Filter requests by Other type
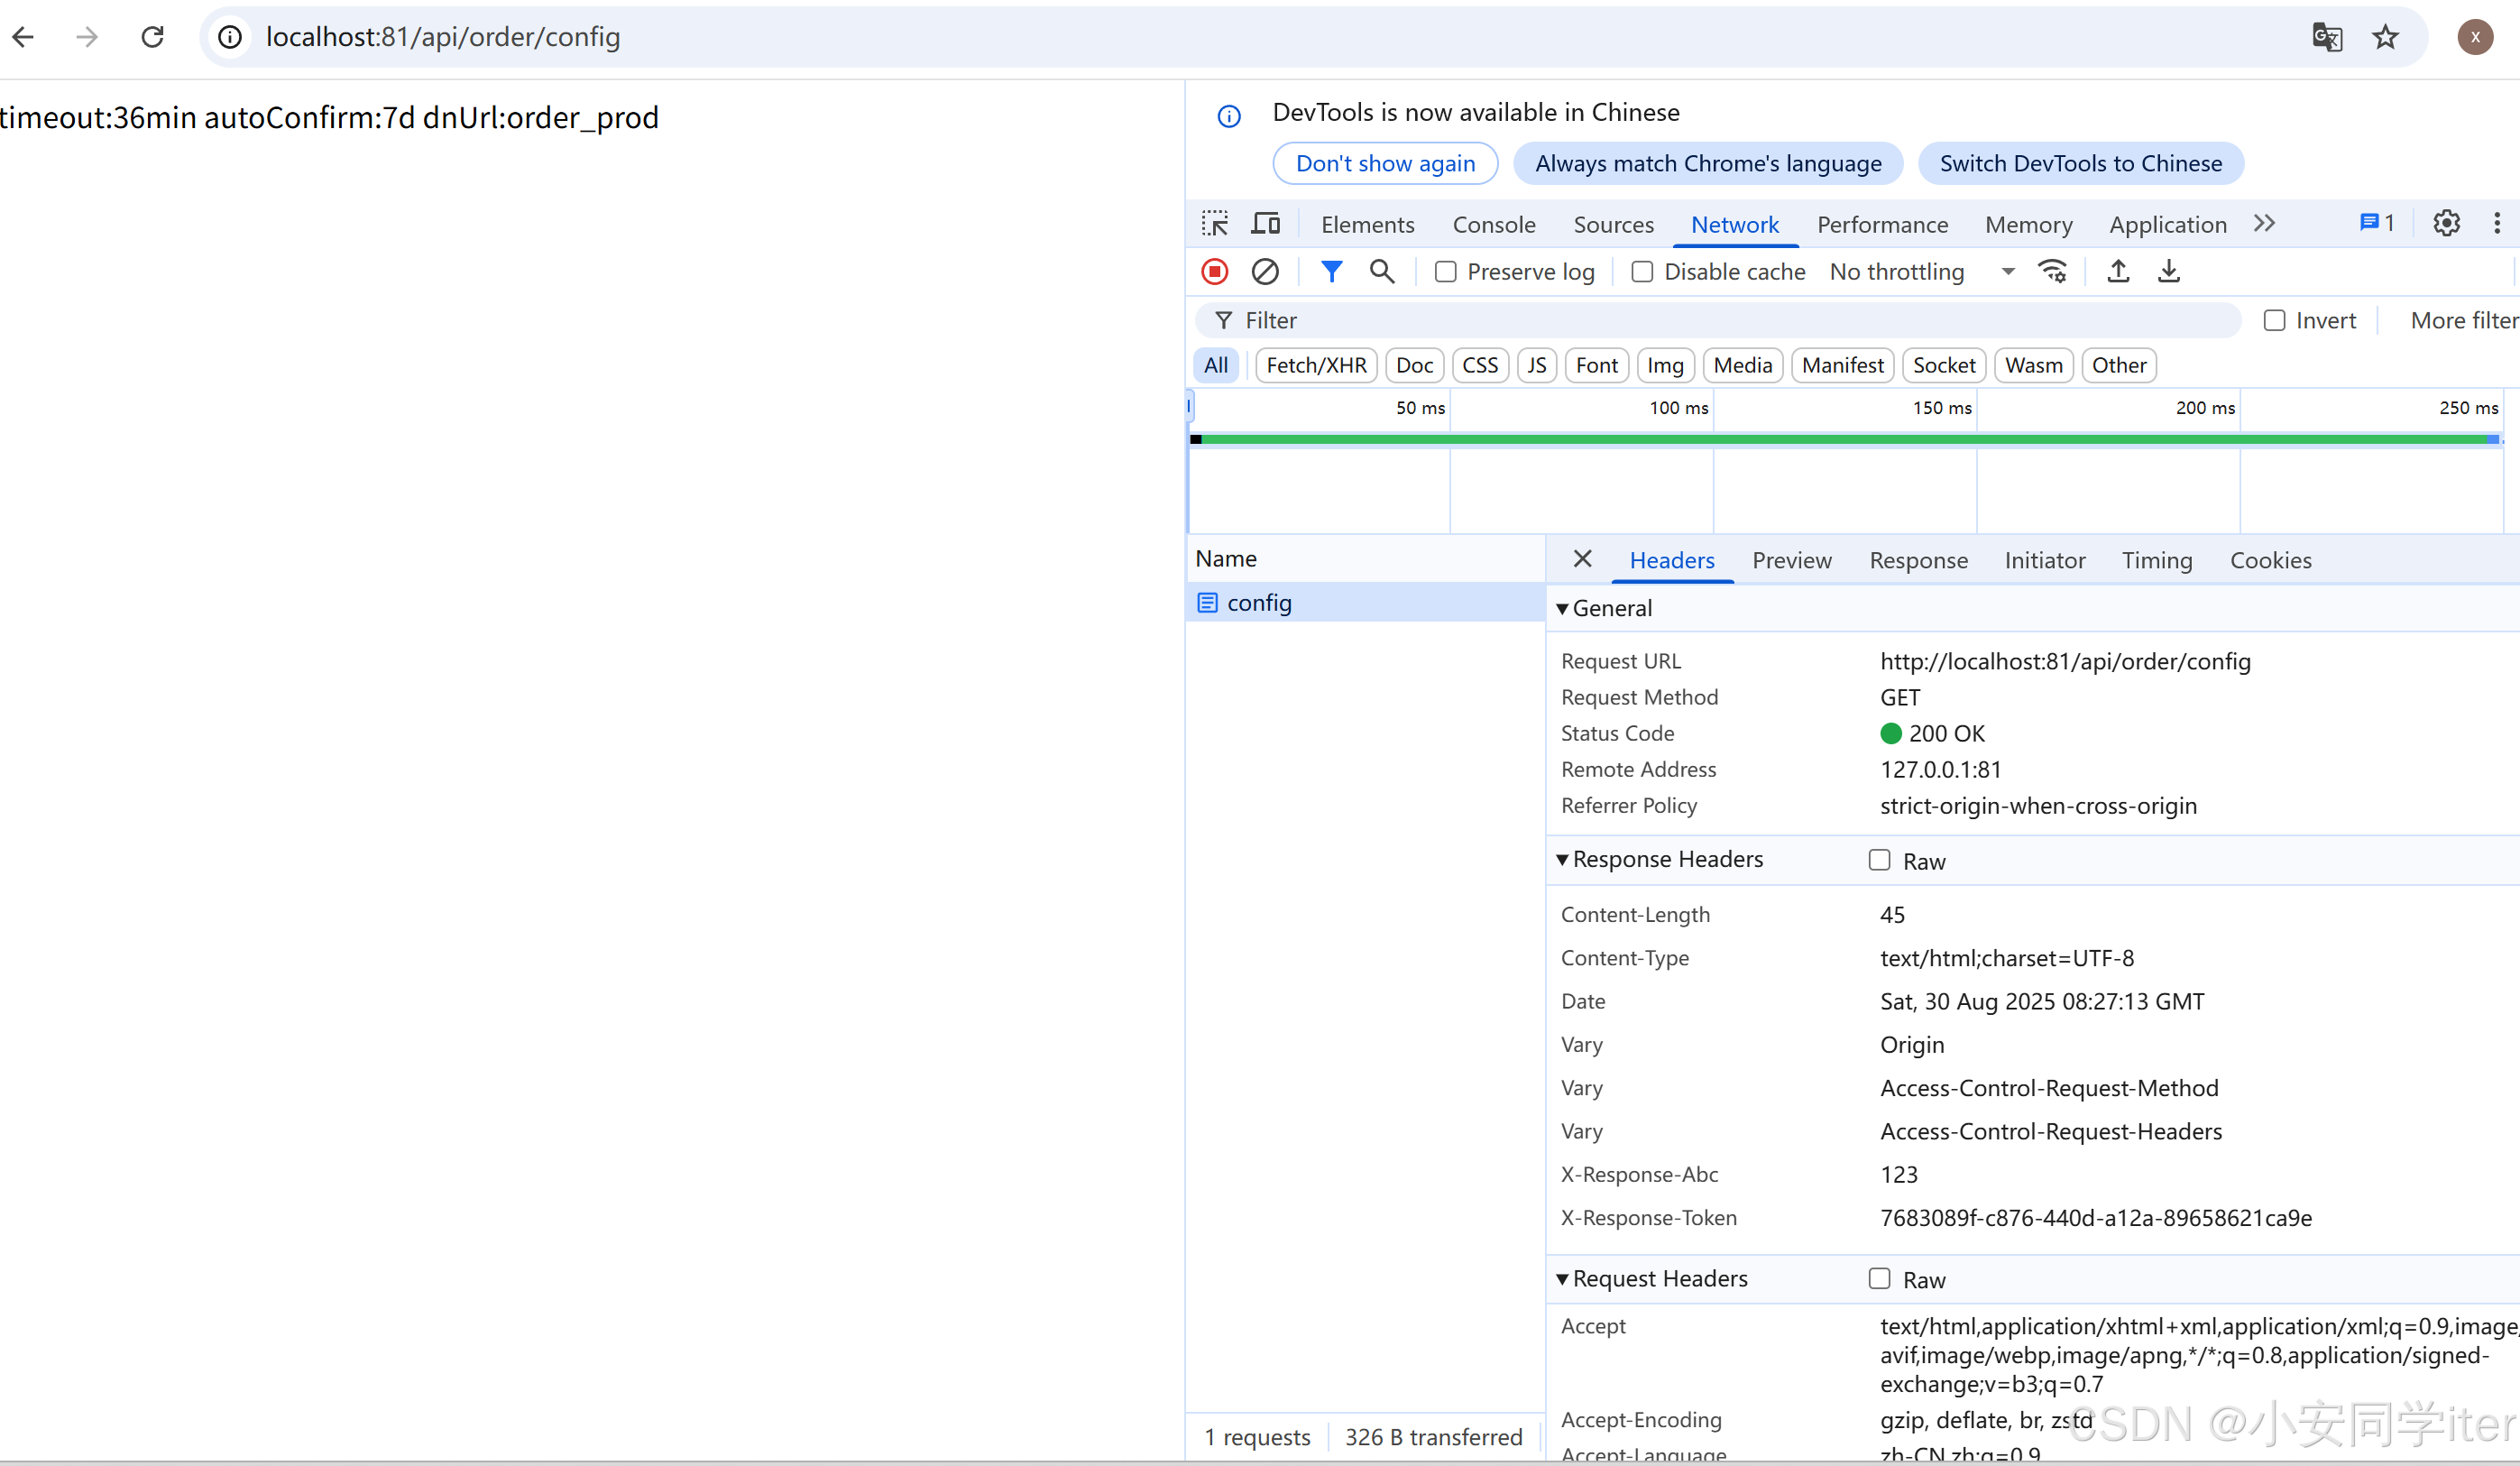Viewport: 2520px width, 1466px height. [2118, 365]
